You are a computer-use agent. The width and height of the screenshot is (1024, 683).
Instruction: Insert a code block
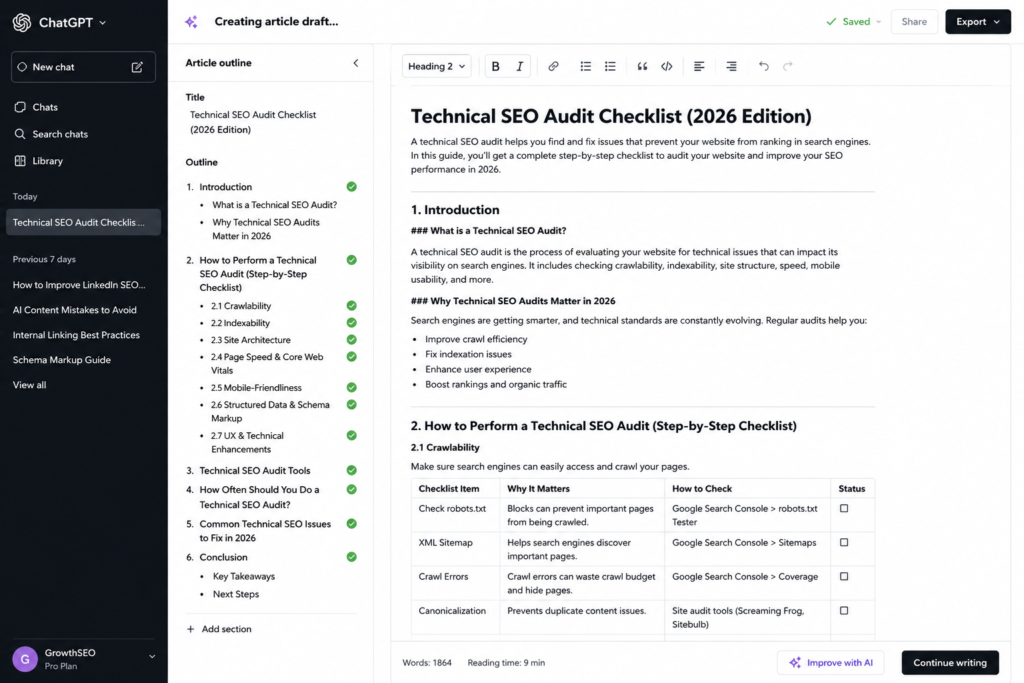[667, 66]
